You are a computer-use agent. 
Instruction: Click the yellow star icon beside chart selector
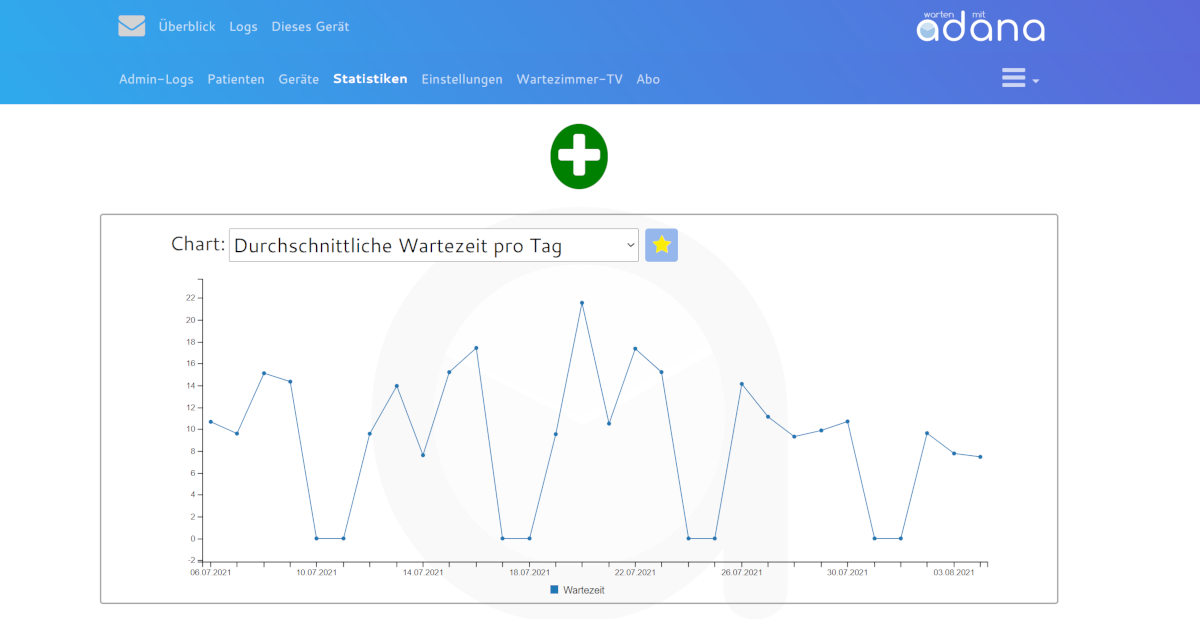tap(660, 244)
